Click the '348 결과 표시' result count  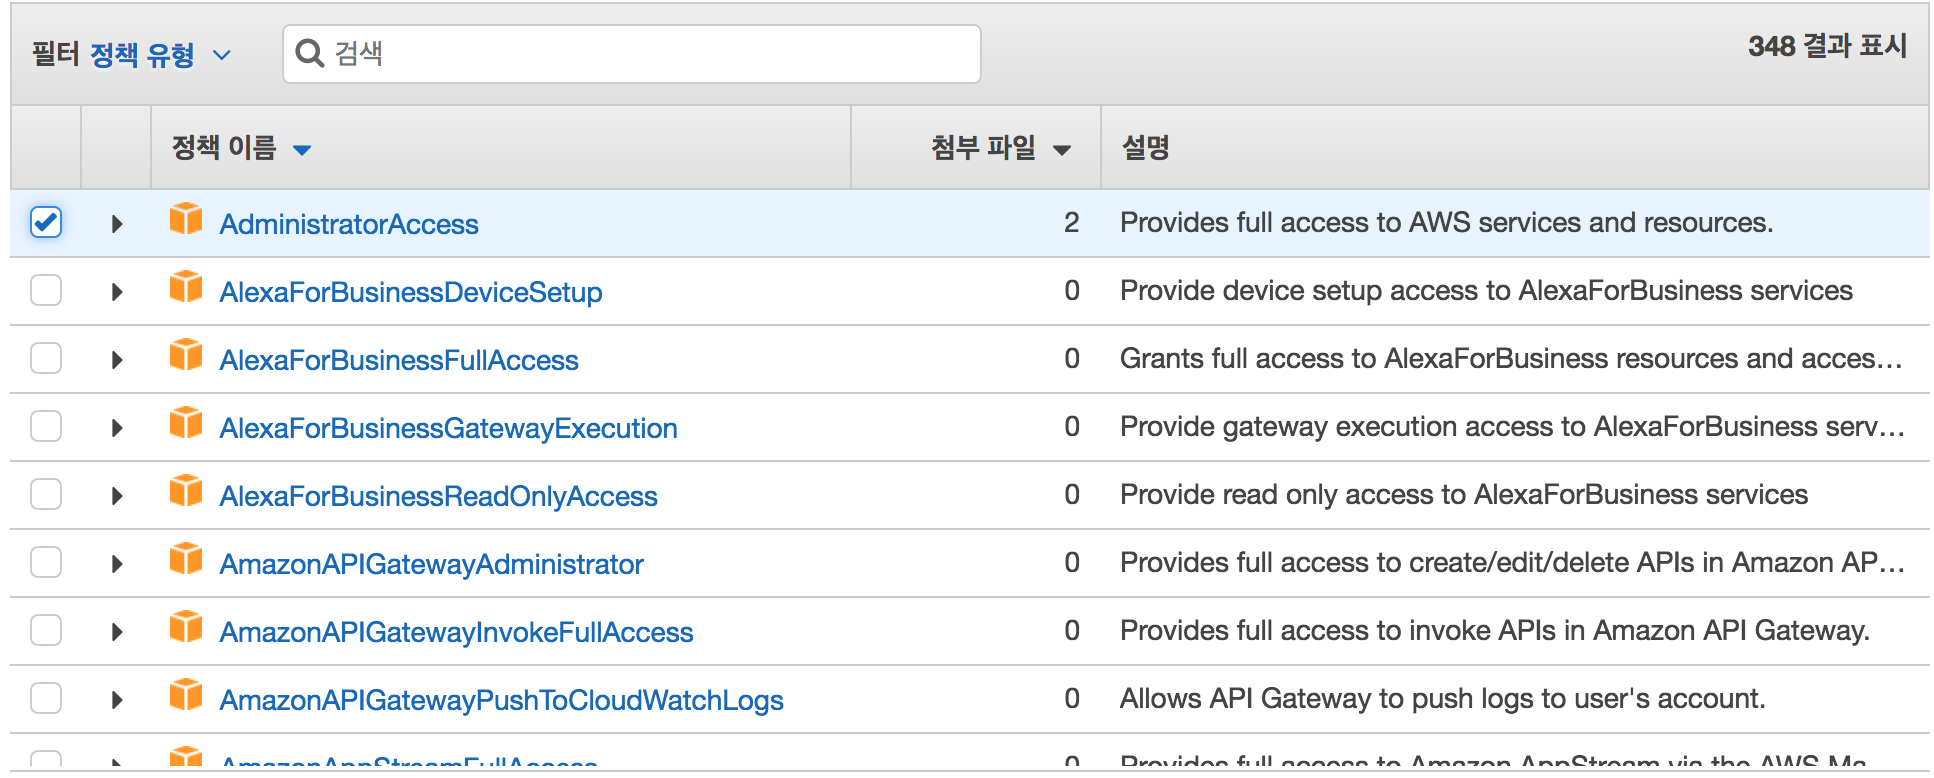pyautogui.click(x=1827, y=46)
